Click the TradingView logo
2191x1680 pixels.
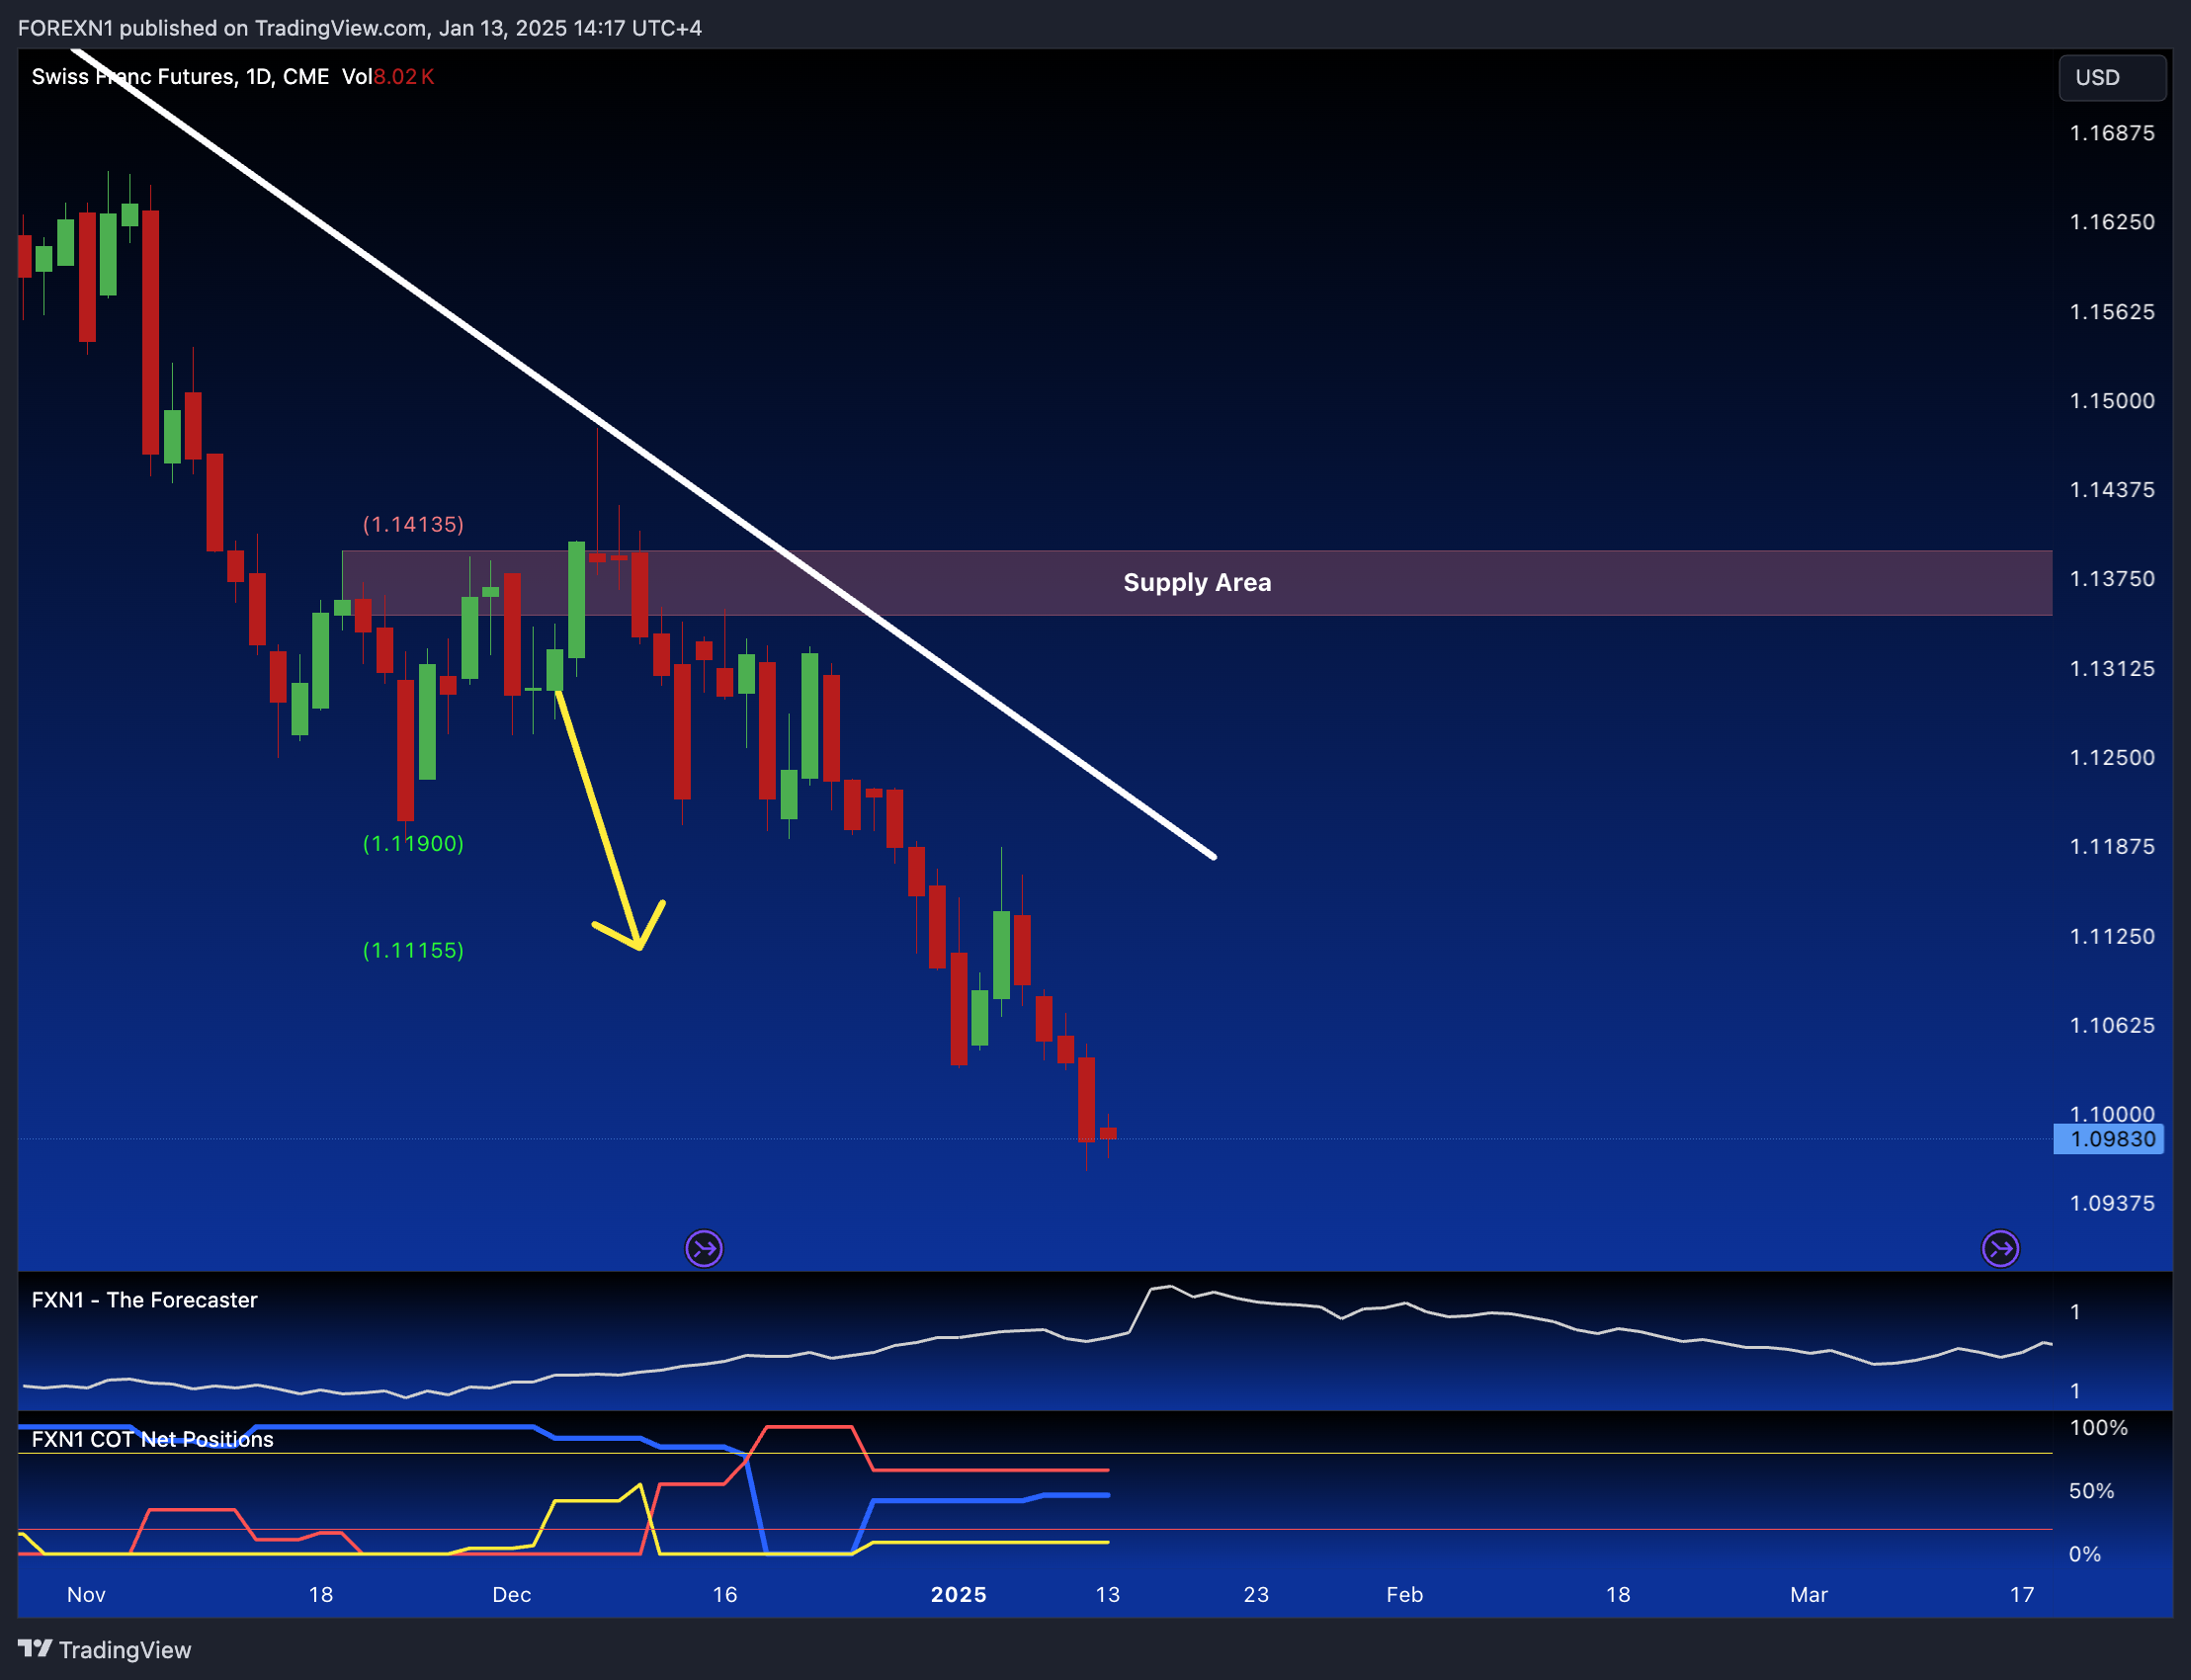click(105, 1649)
